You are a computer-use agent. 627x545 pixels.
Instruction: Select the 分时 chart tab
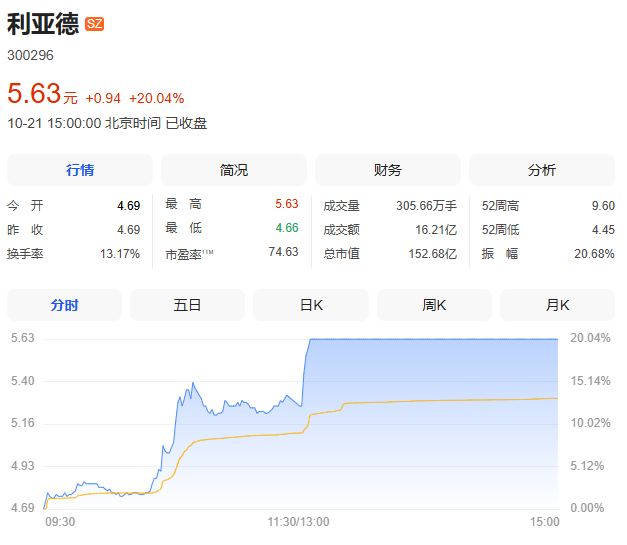(x=64, y=305)
